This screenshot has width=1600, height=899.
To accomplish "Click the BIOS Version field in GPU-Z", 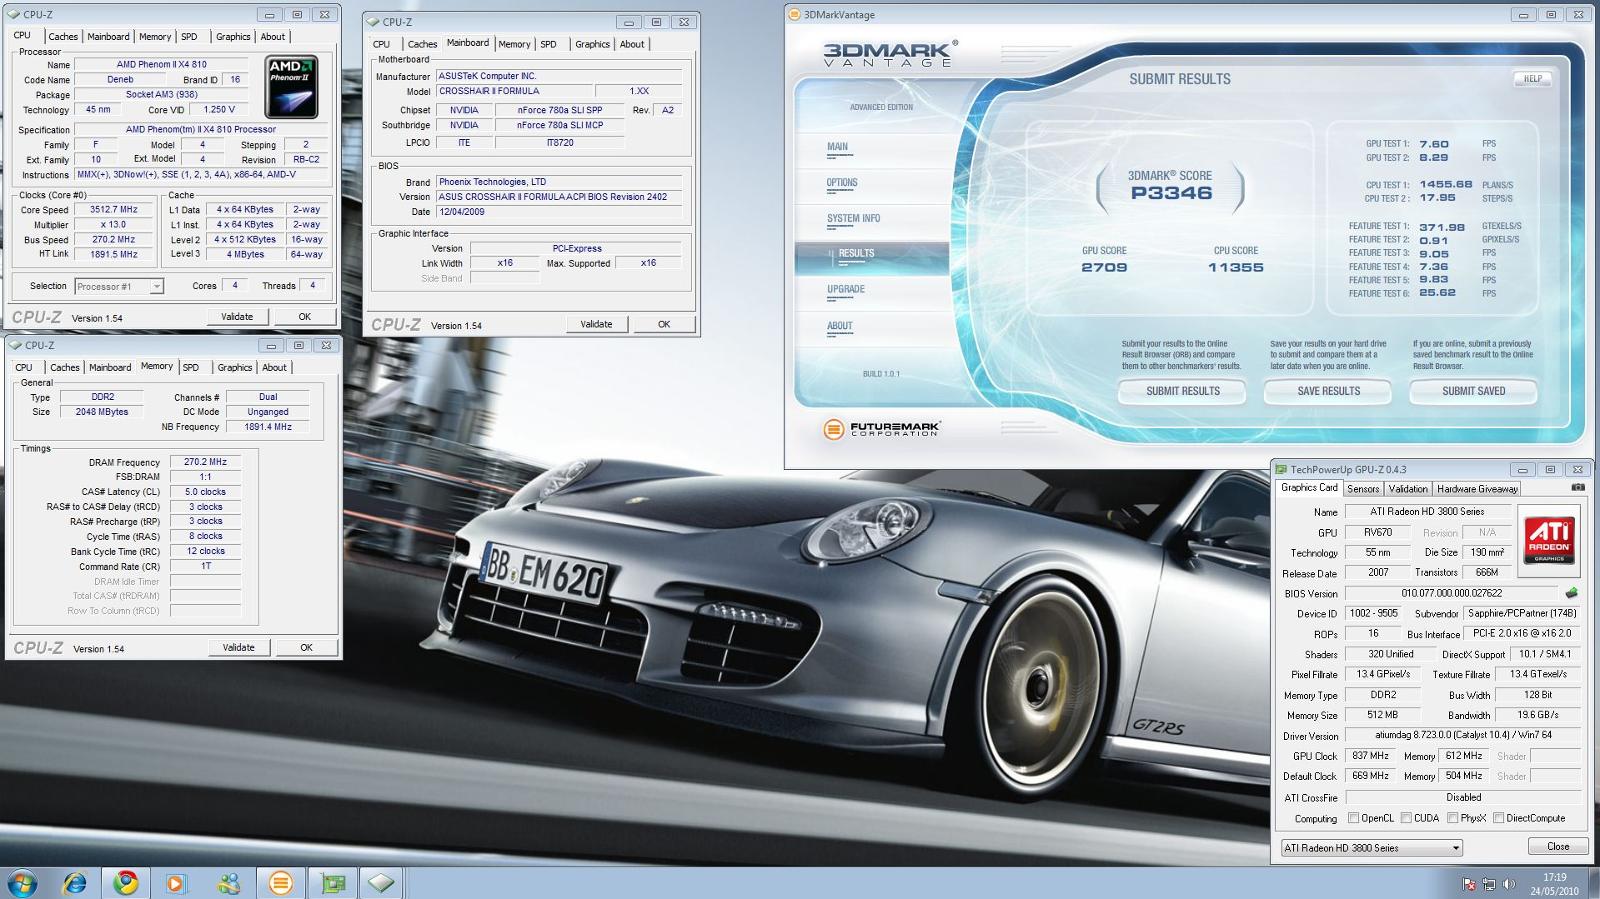I will pyautogui.click(x=1451, y=593).
